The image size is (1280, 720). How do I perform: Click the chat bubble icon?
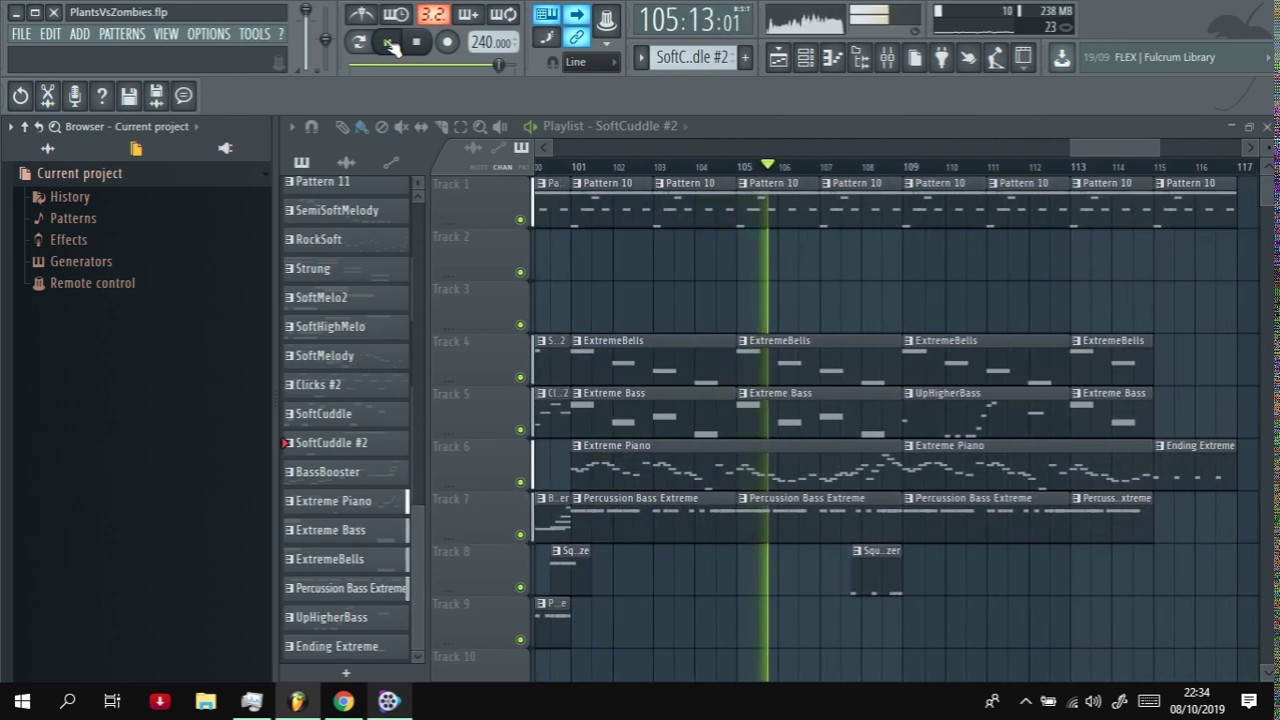click(183, 96)
